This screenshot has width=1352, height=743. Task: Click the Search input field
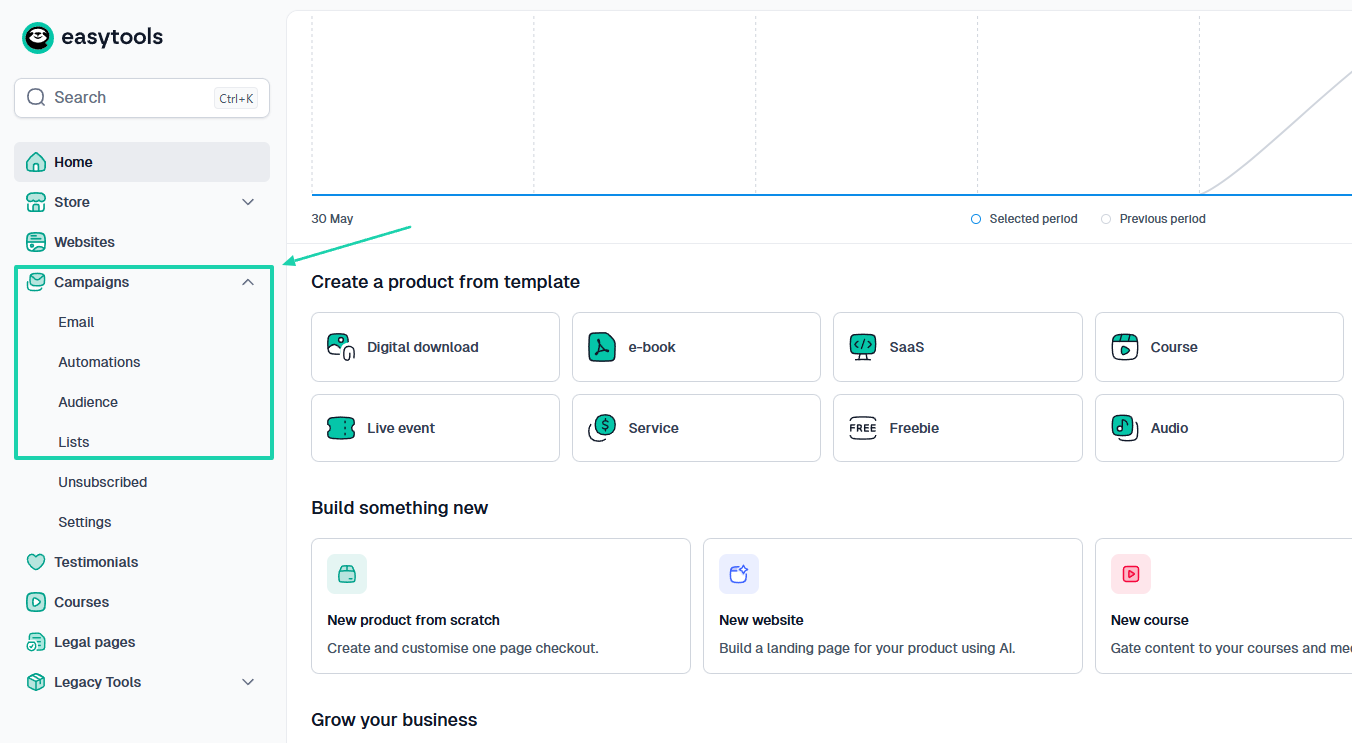[142, 98]
